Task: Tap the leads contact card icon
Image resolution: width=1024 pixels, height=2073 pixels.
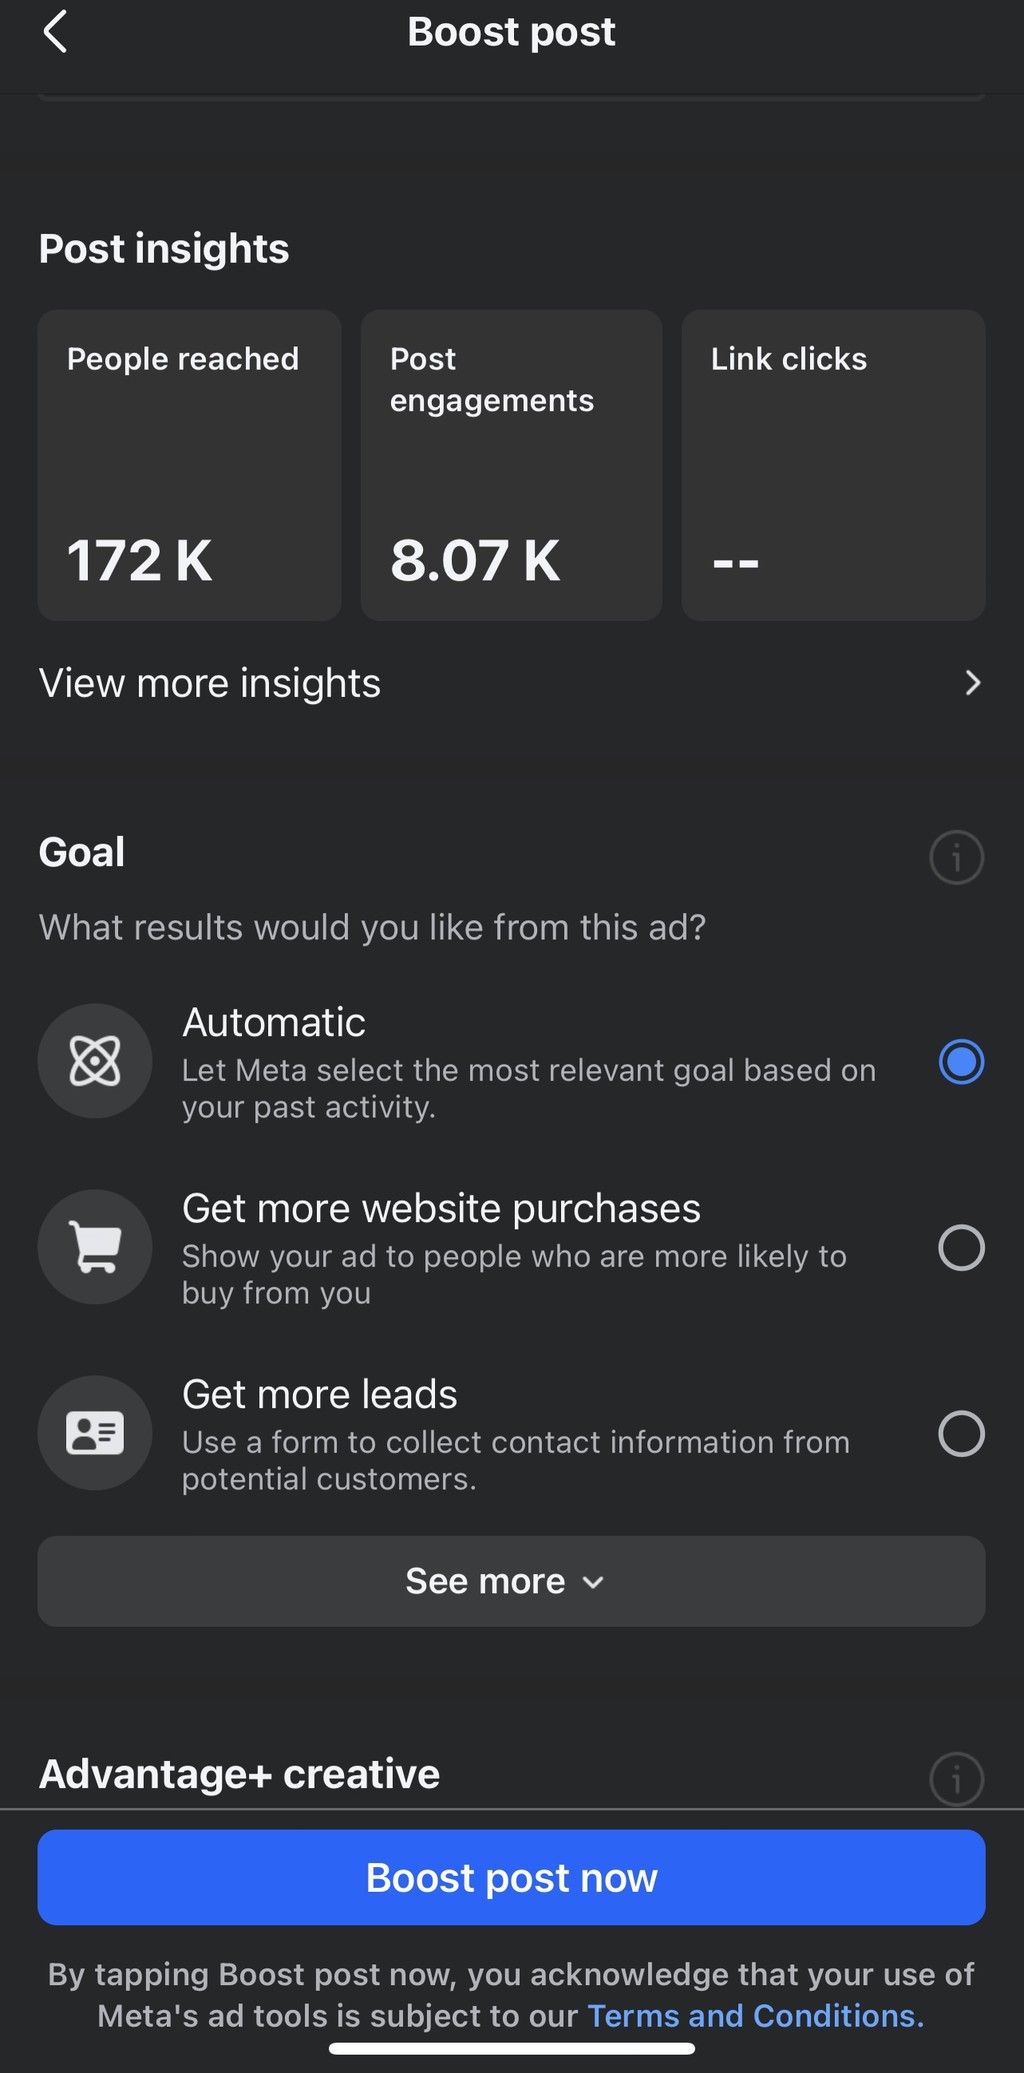Action: (95, 1433)
